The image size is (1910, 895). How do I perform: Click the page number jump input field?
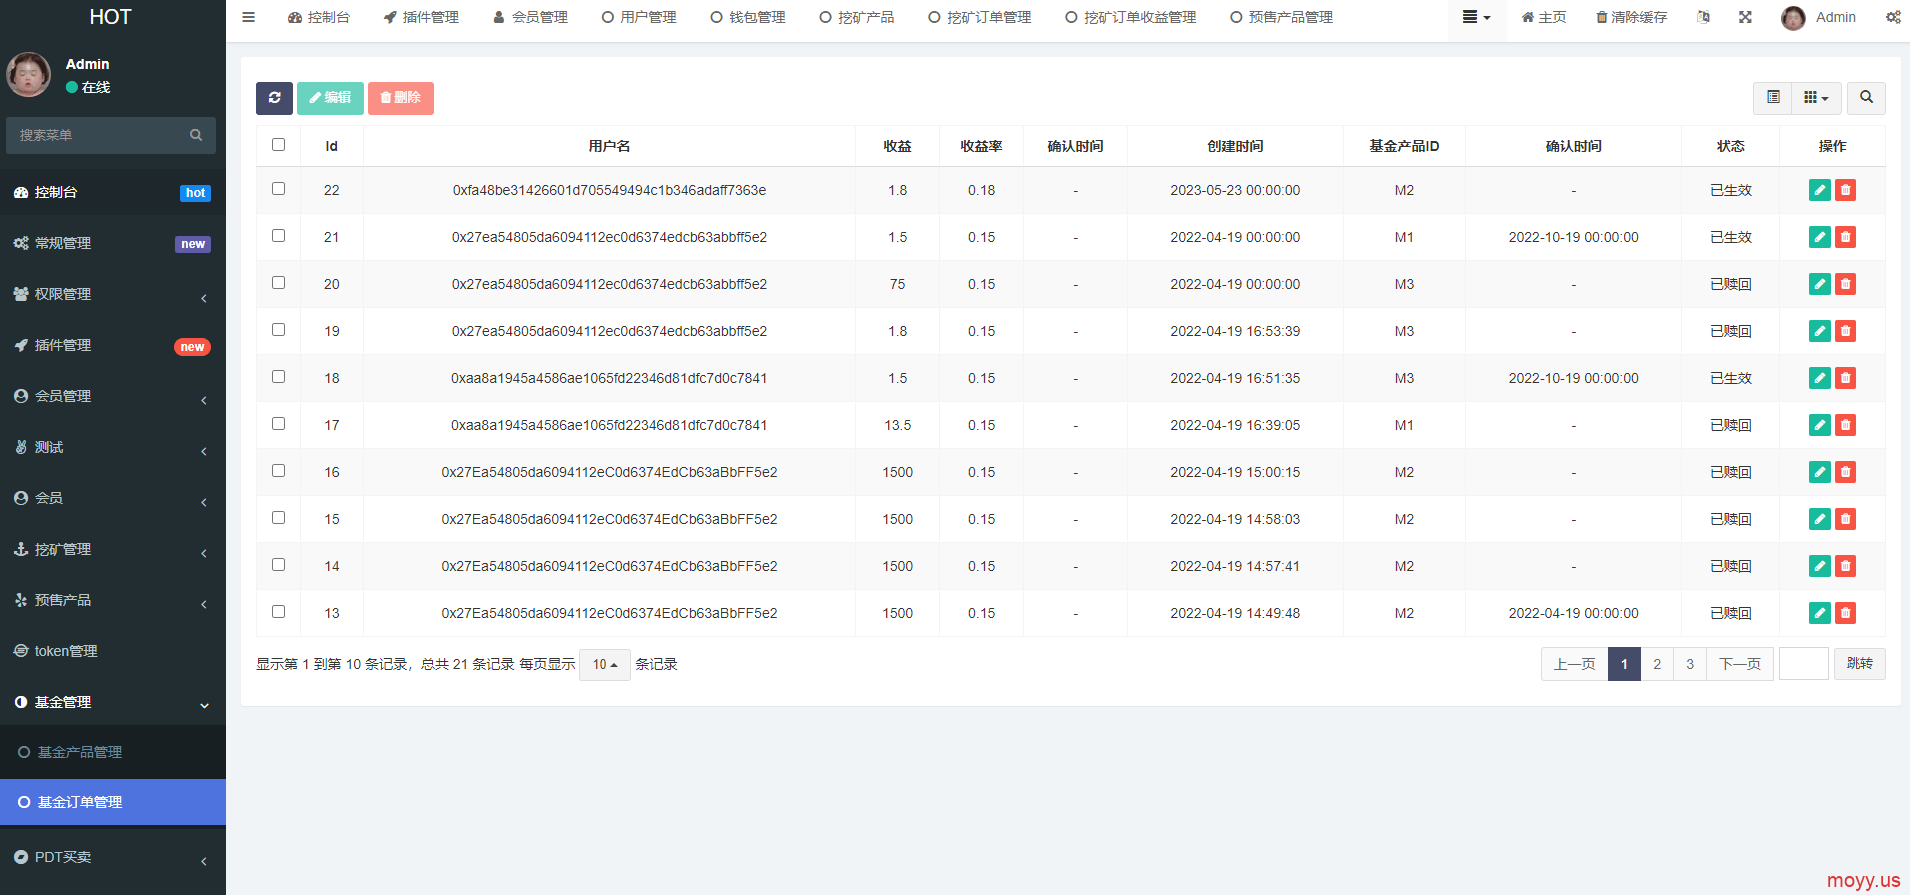pos(1803,664)
